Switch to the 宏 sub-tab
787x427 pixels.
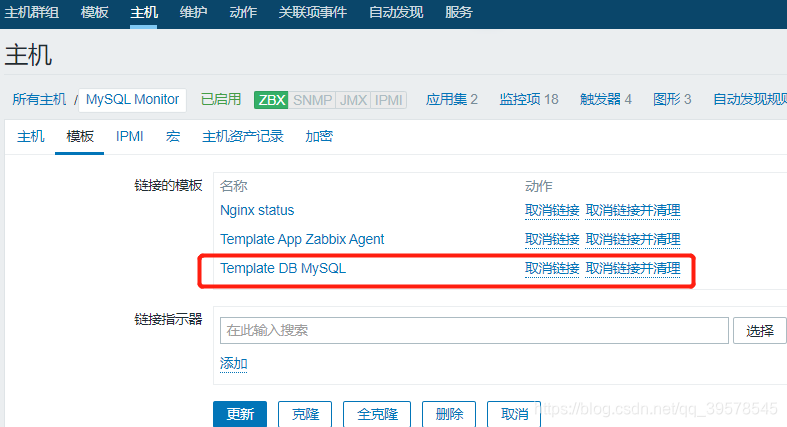pyautogui.click(x=173, y=136)
